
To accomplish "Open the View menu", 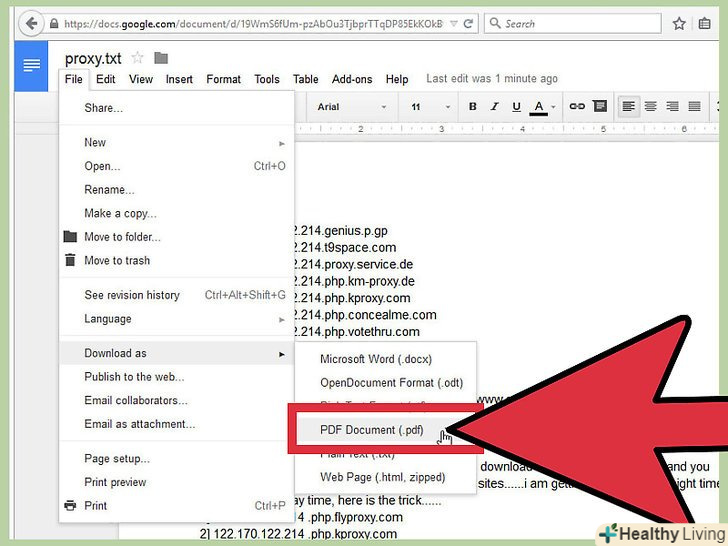I will [x=141, y=79].
